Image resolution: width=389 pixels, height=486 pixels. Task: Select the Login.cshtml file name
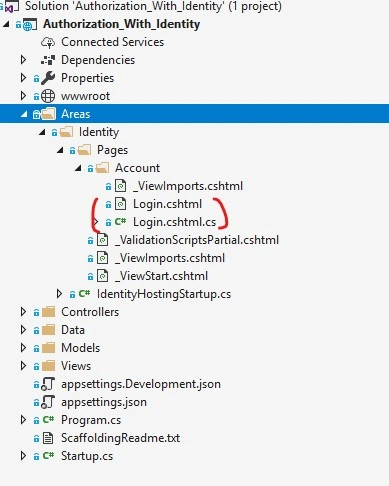tap(167, 204)
